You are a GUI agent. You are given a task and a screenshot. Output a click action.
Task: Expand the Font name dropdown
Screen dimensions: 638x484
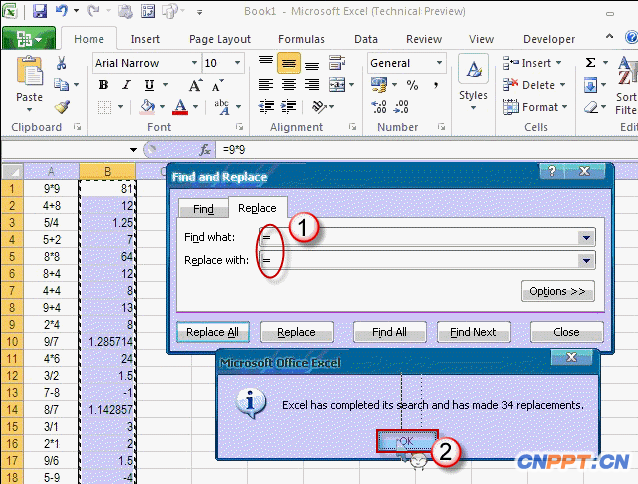click(194, 63)
